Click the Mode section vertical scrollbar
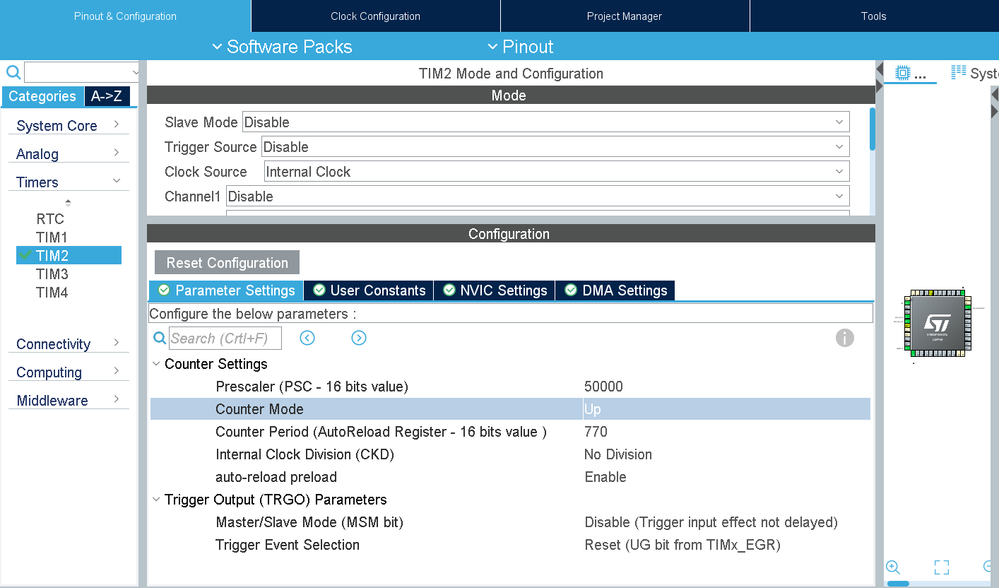This screenshot has width=999, height=588. tap(872, 129)
